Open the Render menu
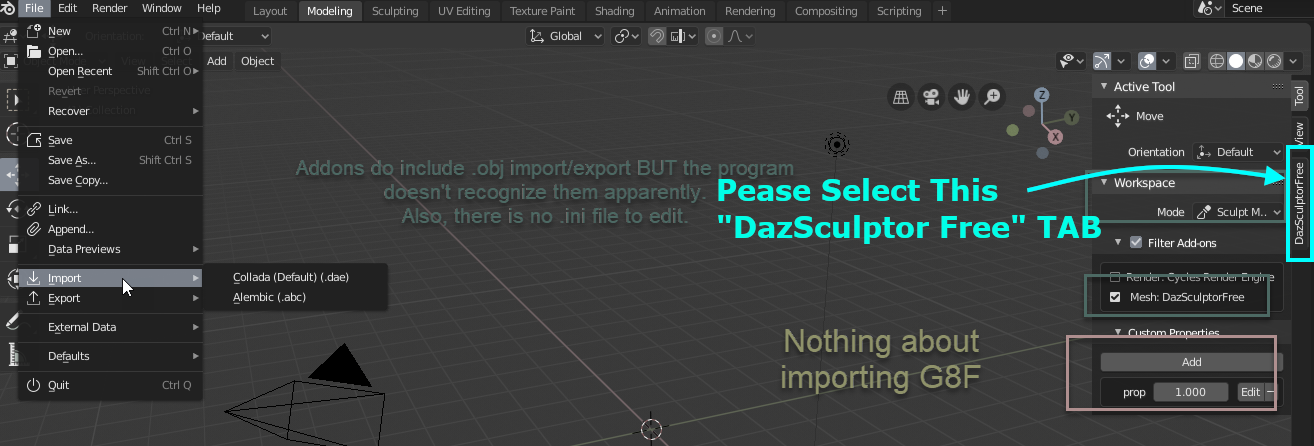The width and height of the screenshot is (1314, 446). coord(109,8)
